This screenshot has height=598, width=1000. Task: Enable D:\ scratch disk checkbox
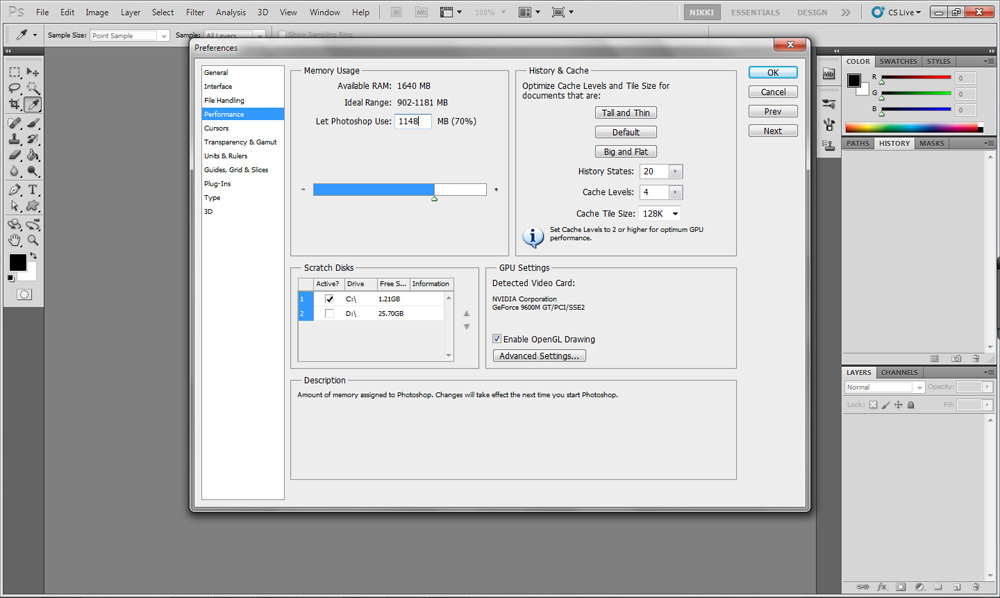coord(329,314)
